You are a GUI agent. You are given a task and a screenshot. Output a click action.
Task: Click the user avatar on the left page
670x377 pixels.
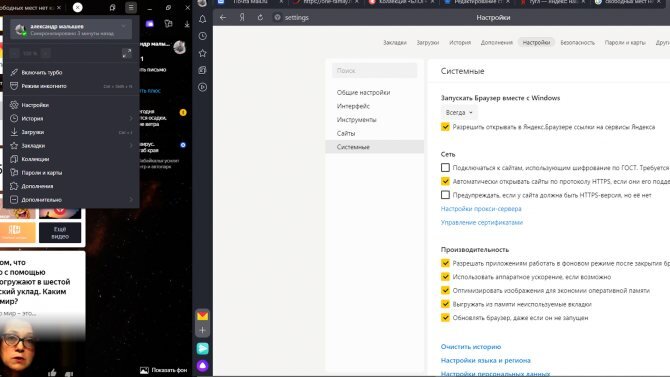point(180,47)
